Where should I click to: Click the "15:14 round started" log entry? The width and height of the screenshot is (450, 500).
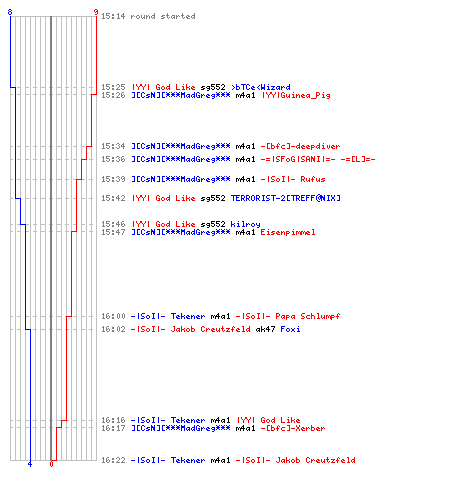click(148, 16)
